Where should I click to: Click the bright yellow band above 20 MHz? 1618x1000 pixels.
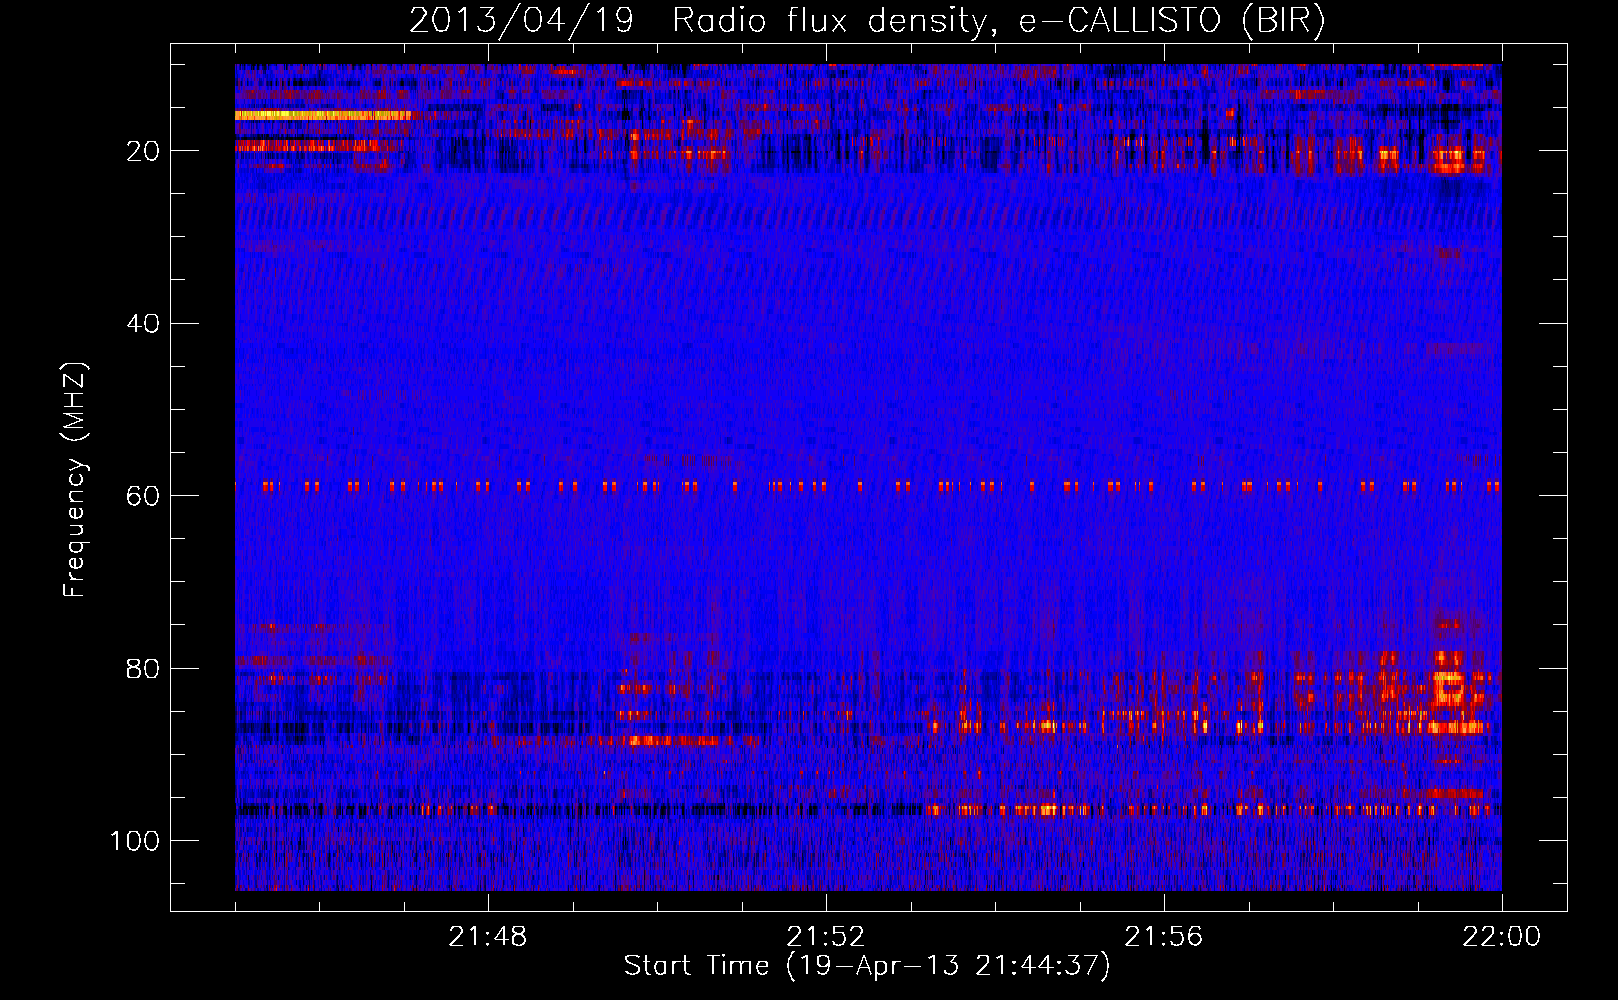[323, 115]
